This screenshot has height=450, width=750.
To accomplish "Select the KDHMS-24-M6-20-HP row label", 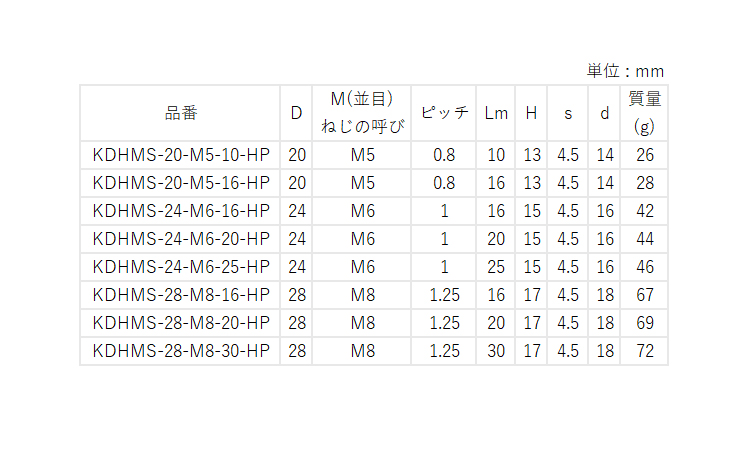I will (181, 239).
